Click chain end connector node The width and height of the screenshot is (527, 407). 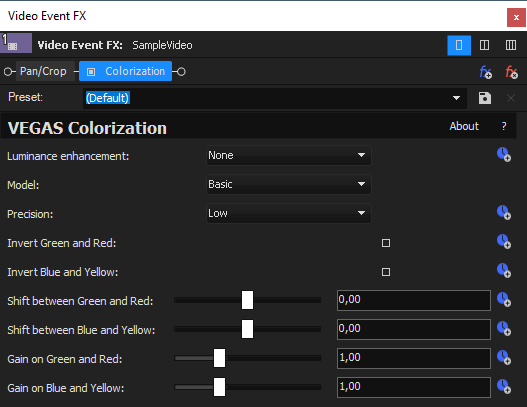click(181, 72)
